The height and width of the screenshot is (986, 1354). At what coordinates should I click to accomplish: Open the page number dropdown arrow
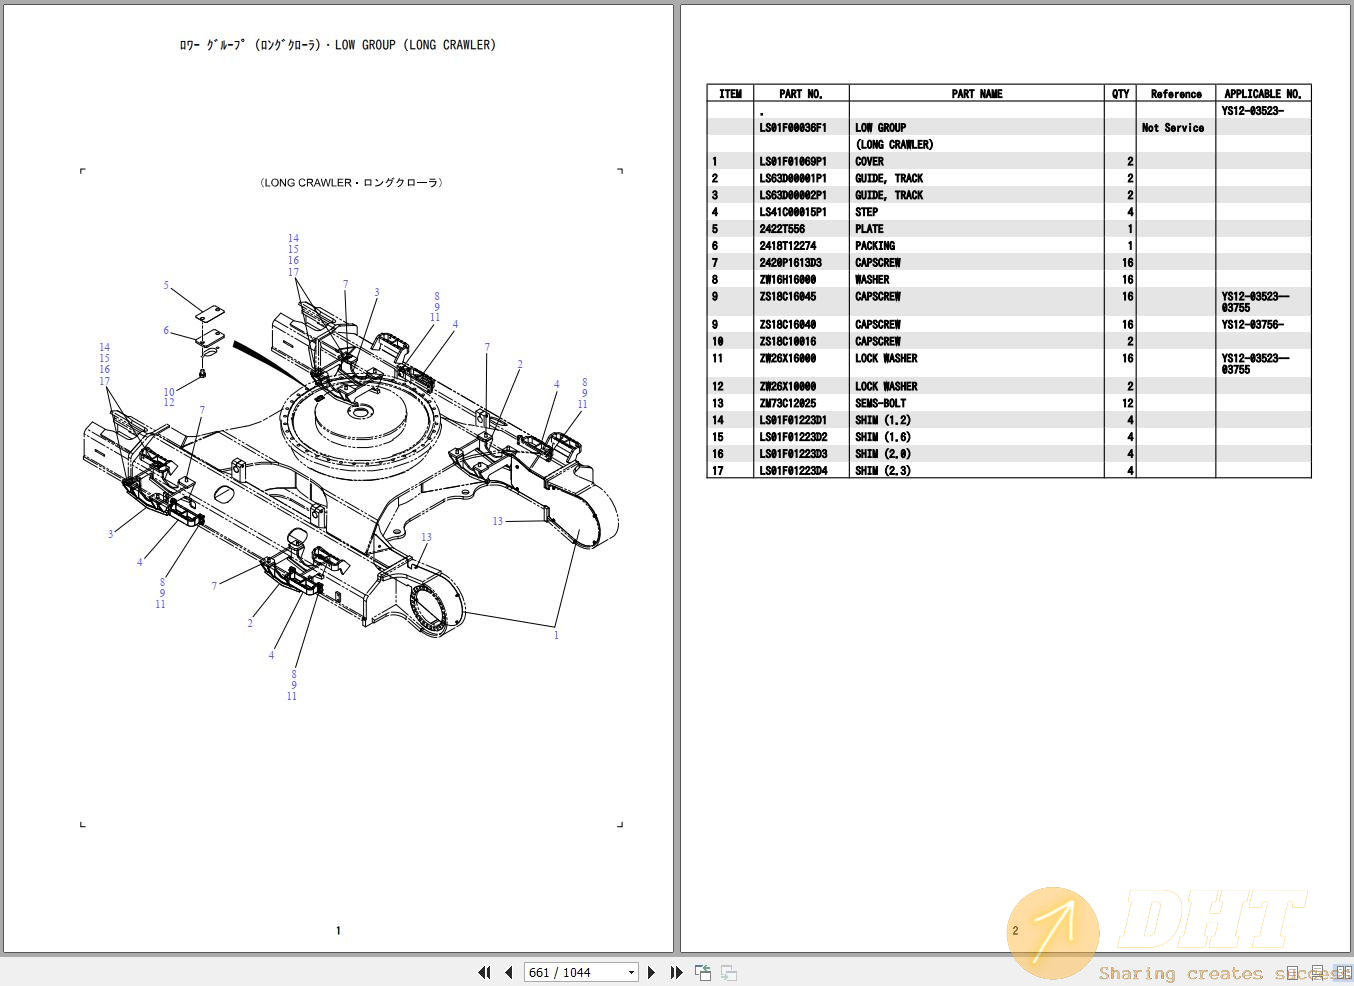631,972
